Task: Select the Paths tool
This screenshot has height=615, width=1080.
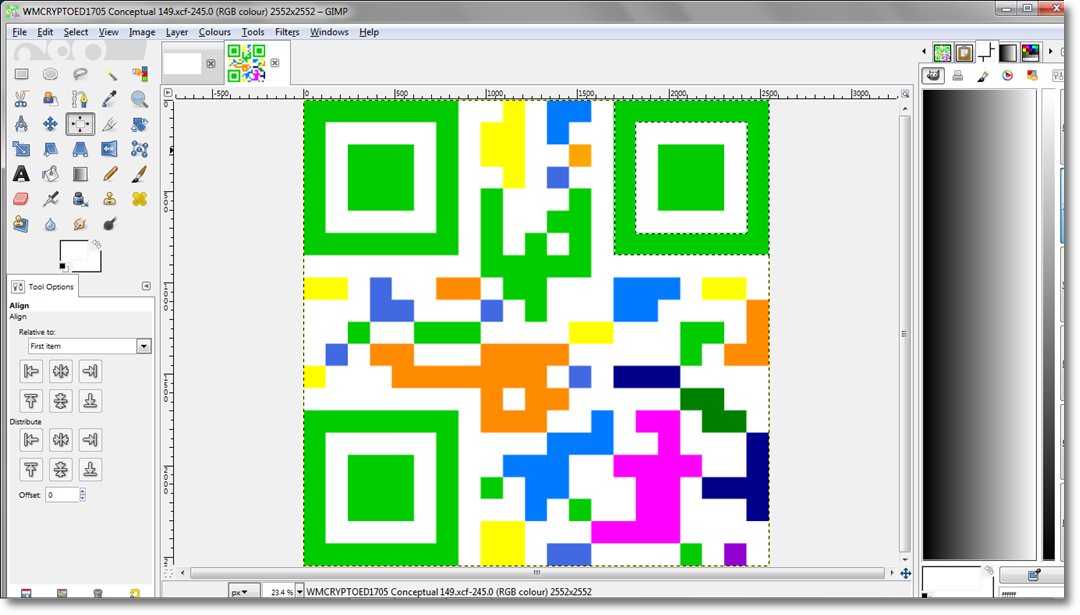Action: [x=80, y=99]
